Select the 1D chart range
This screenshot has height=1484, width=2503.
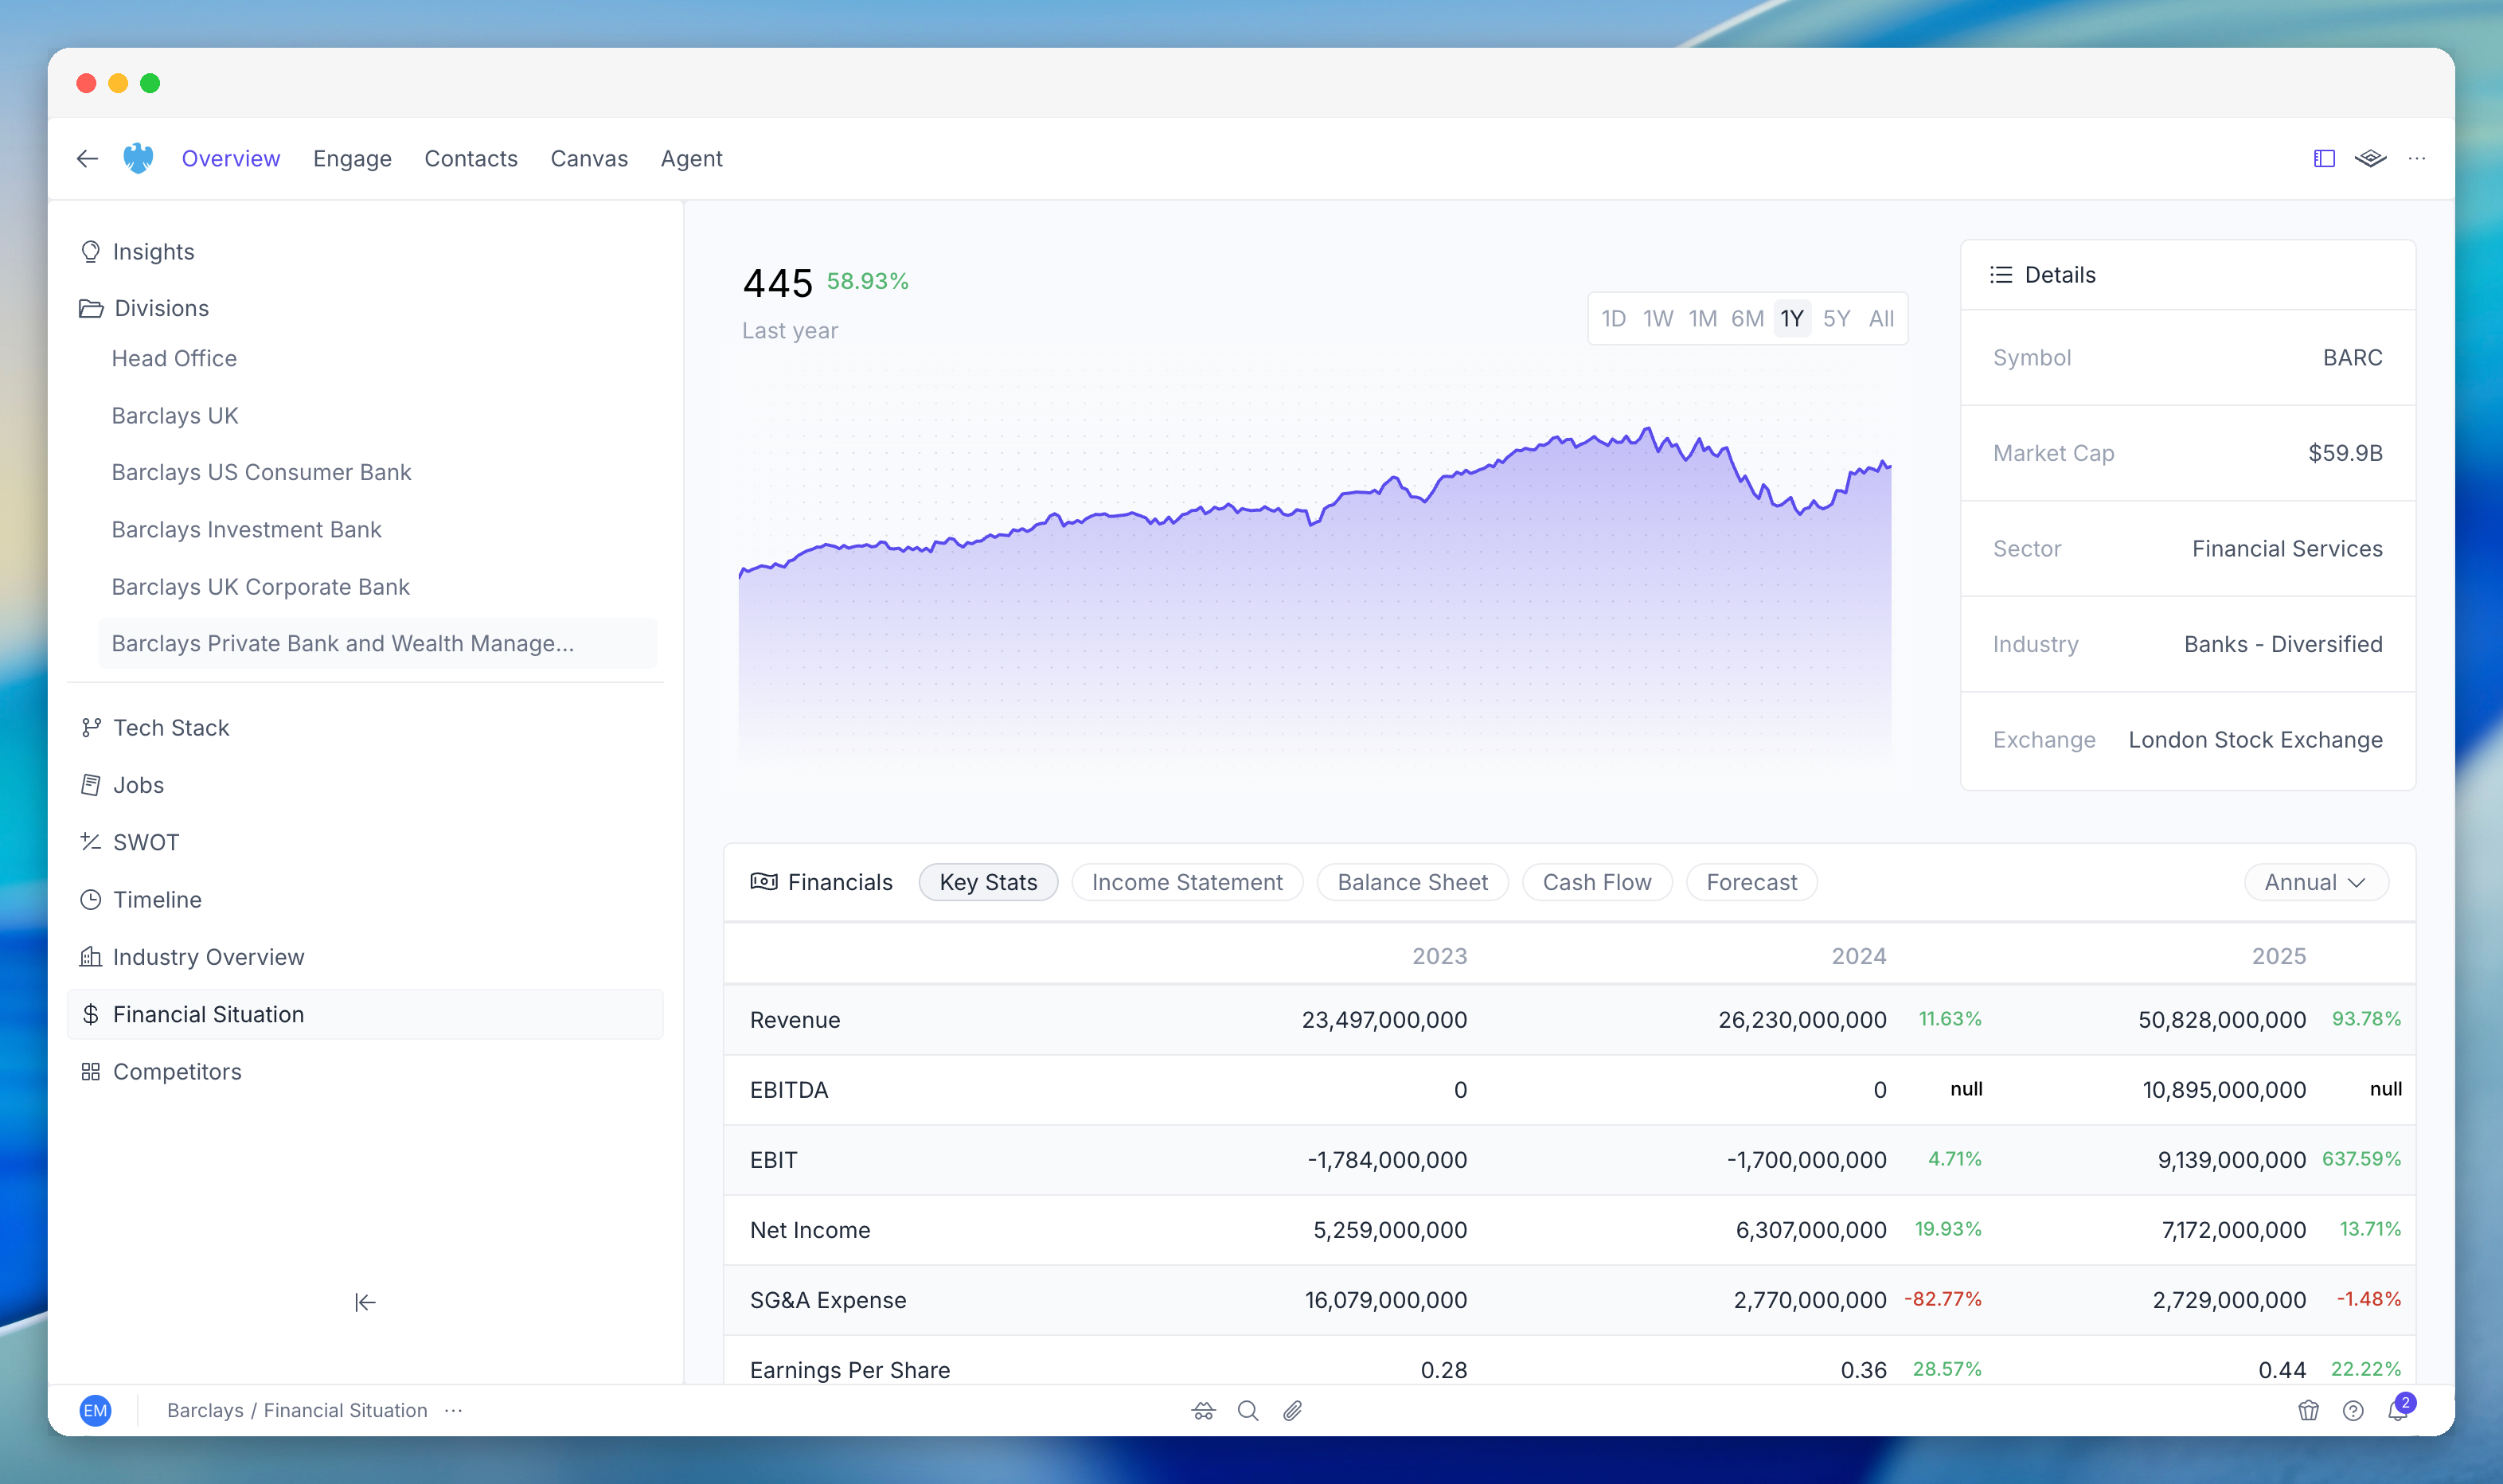click(x=1613, y=319)
